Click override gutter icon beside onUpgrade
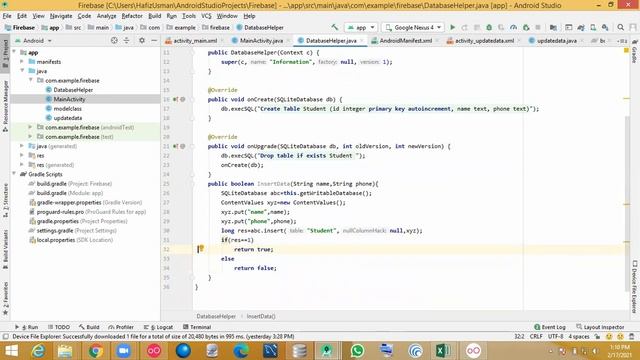The width and height of the screenshot is (640, 360). click(175, 146)
